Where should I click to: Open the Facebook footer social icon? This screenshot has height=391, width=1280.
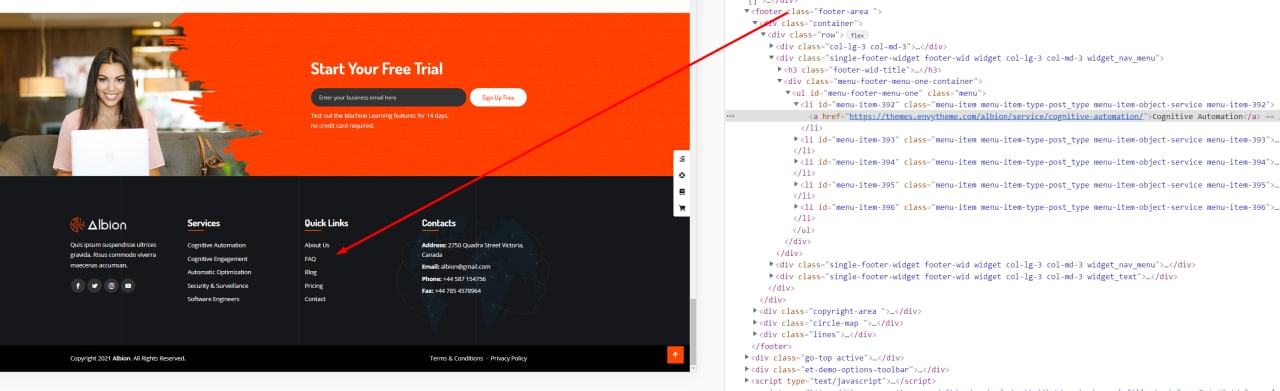78,285
